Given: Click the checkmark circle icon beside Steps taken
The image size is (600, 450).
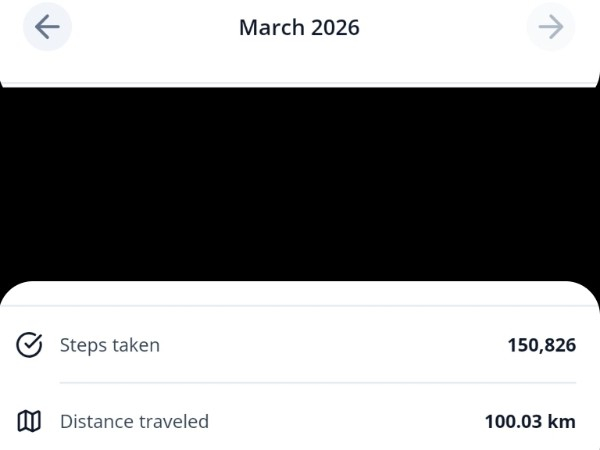Looking at the screenshot, I should [x=30, y=345].
